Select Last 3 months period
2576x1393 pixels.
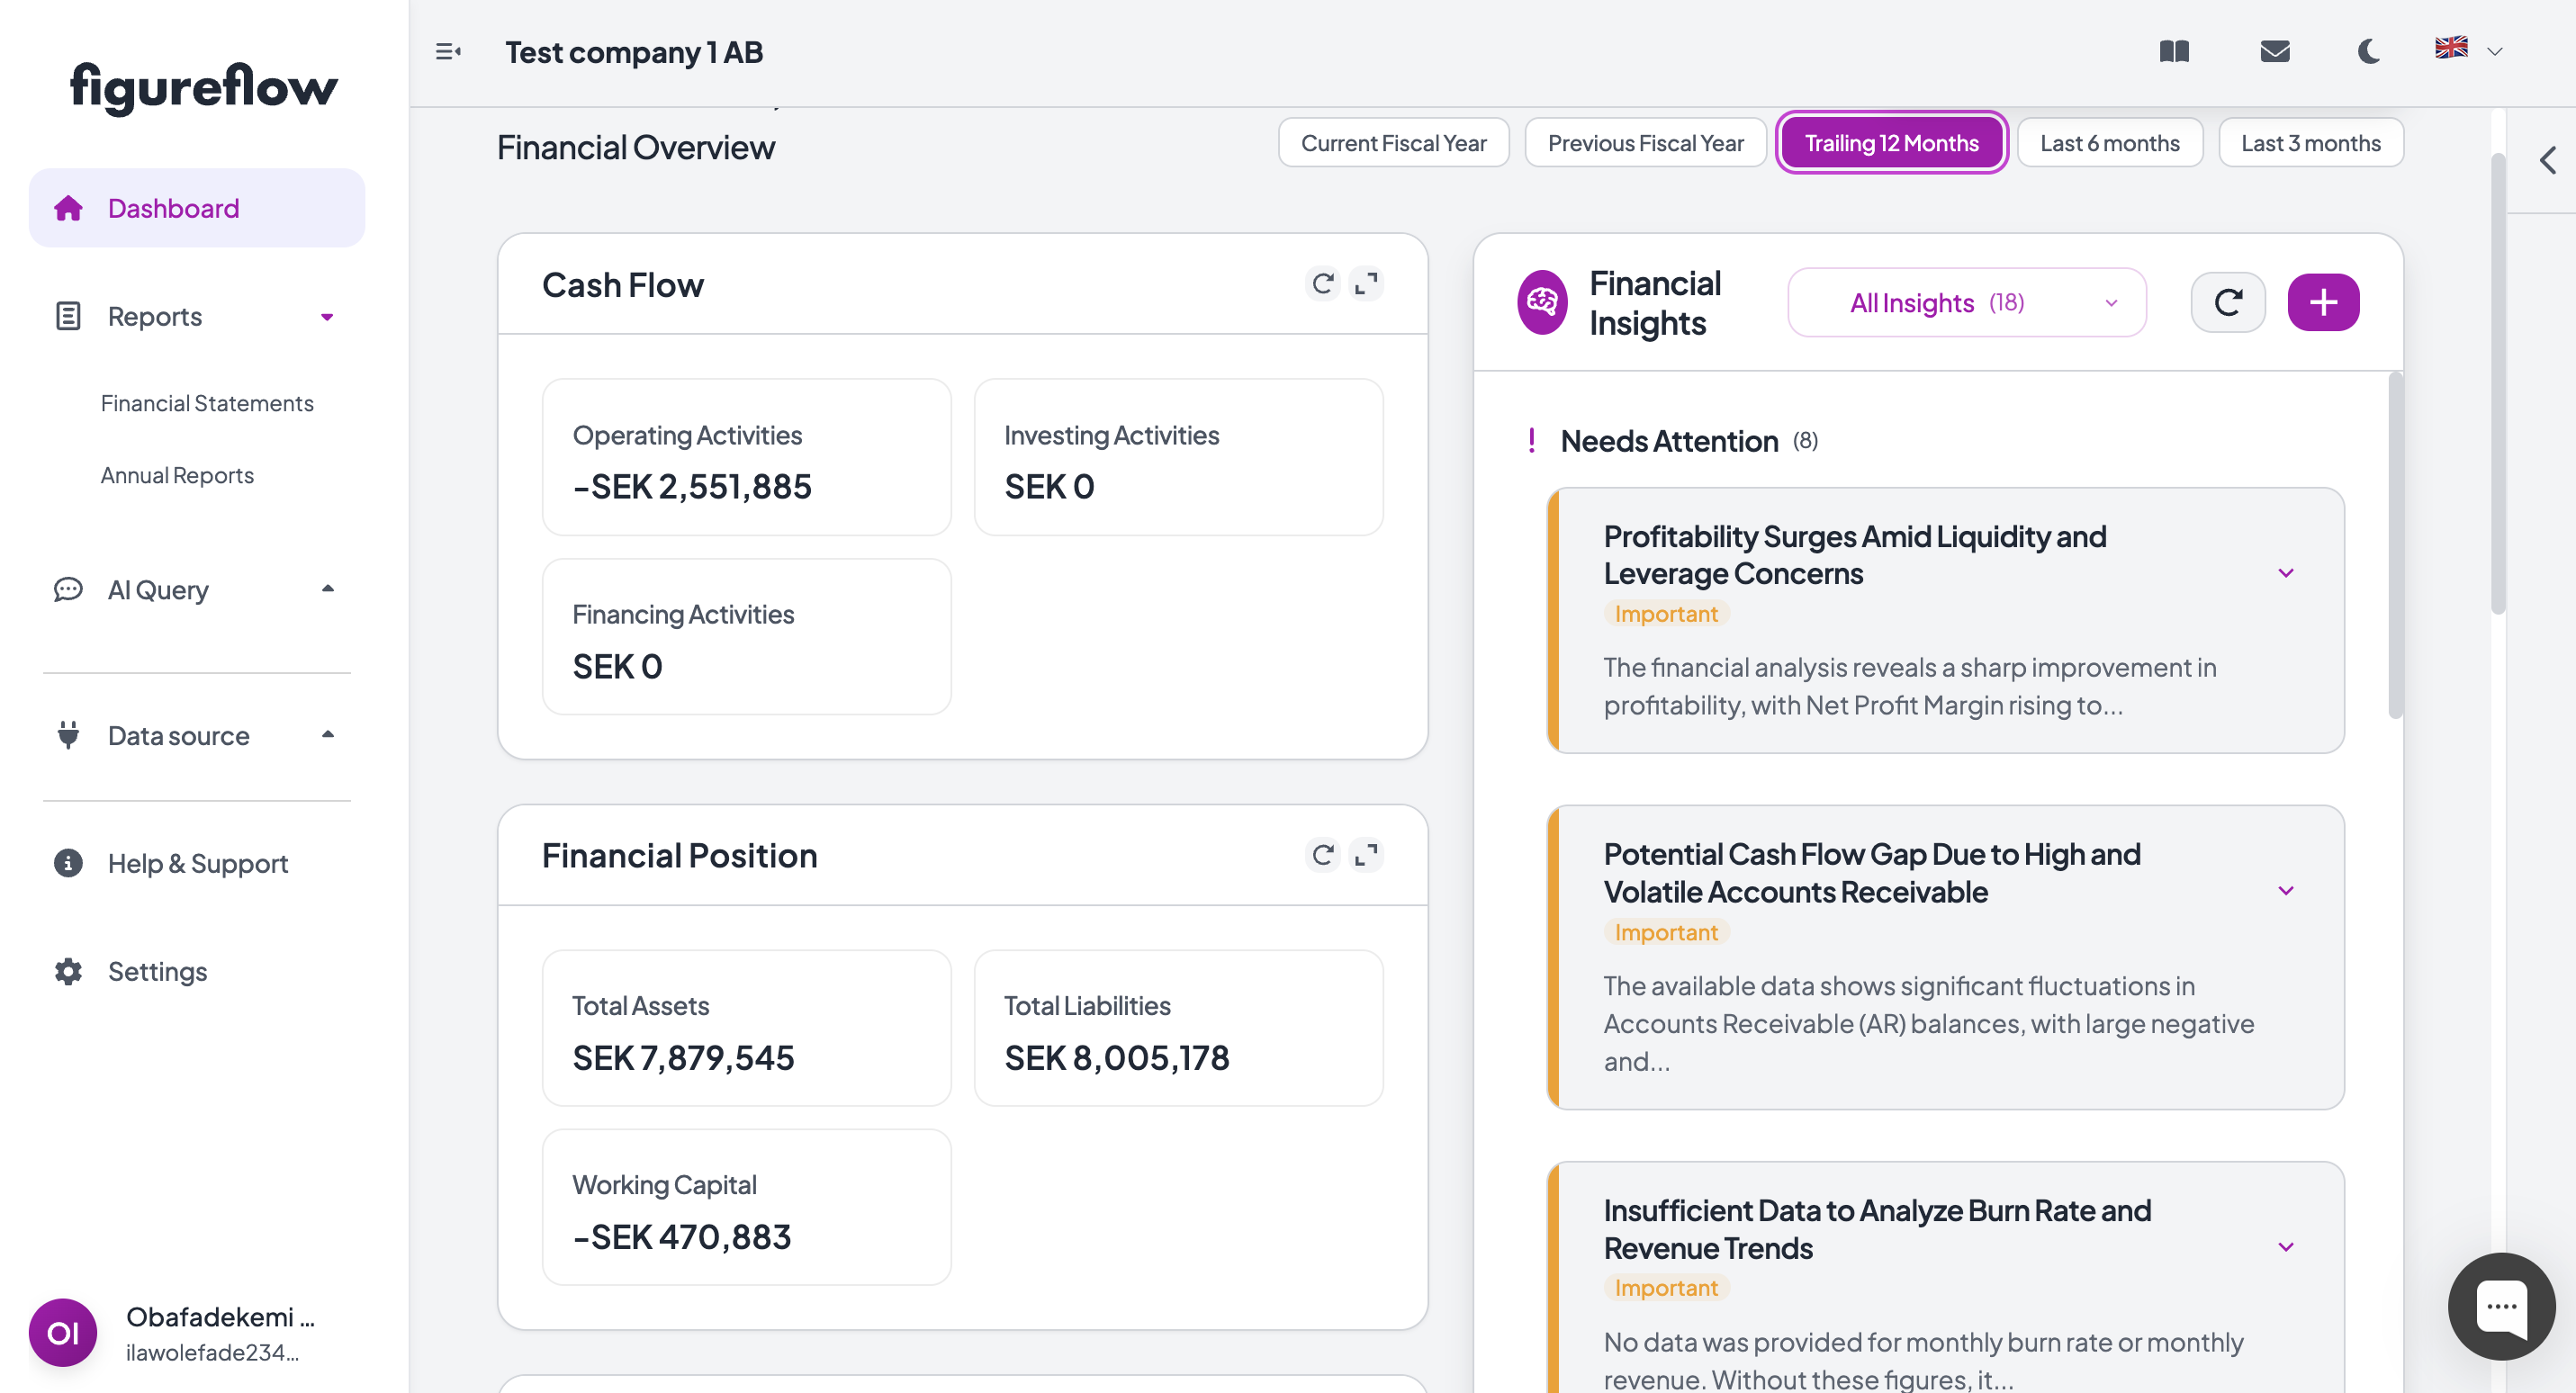[x=2310, y=143]
